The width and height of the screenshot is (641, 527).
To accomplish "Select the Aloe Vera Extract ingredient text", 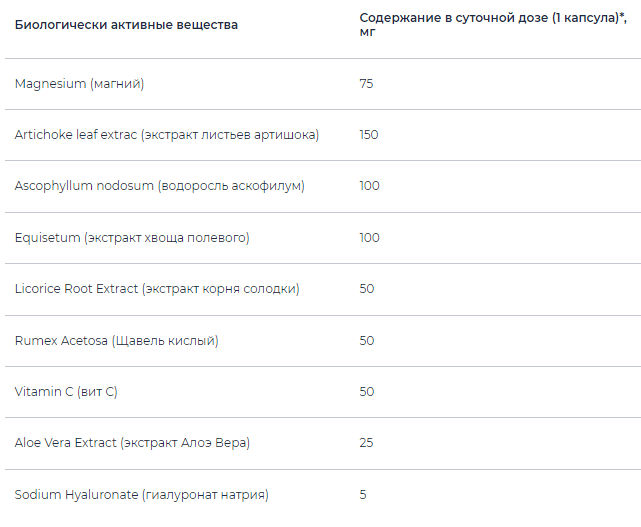I will (x=132, y=443).
